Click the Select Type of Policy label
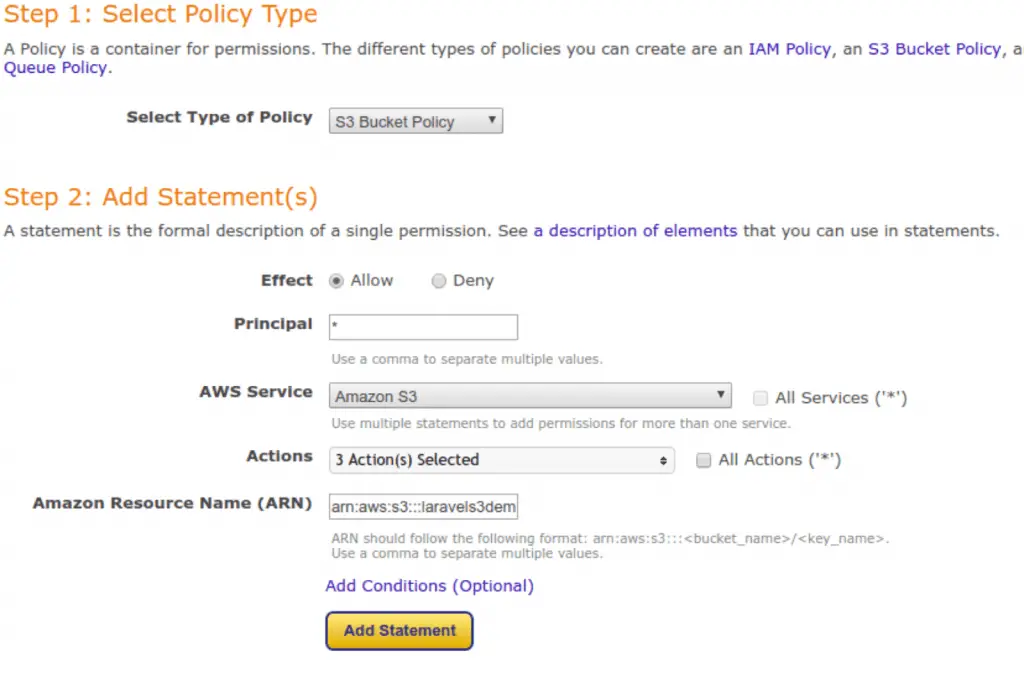Viewport: 1024px width, 699px height. (219, 117)
